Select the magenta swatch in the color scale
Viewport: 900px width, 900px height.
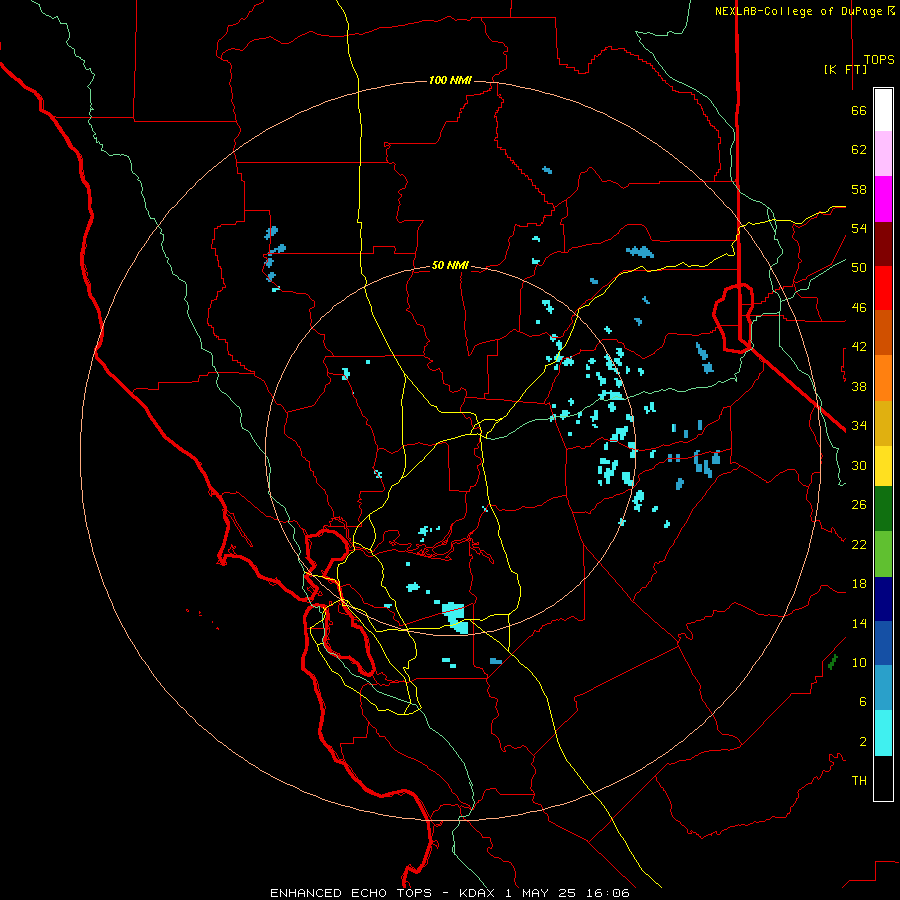coord(883,199)
